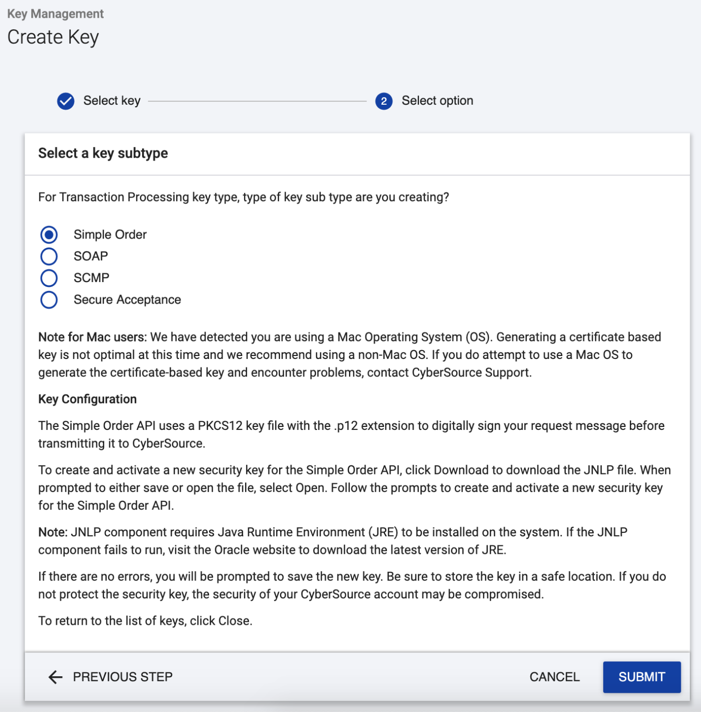701x712 pixels.
Task: Click the Key Configuration heading
Action: (x=87, y=400)
